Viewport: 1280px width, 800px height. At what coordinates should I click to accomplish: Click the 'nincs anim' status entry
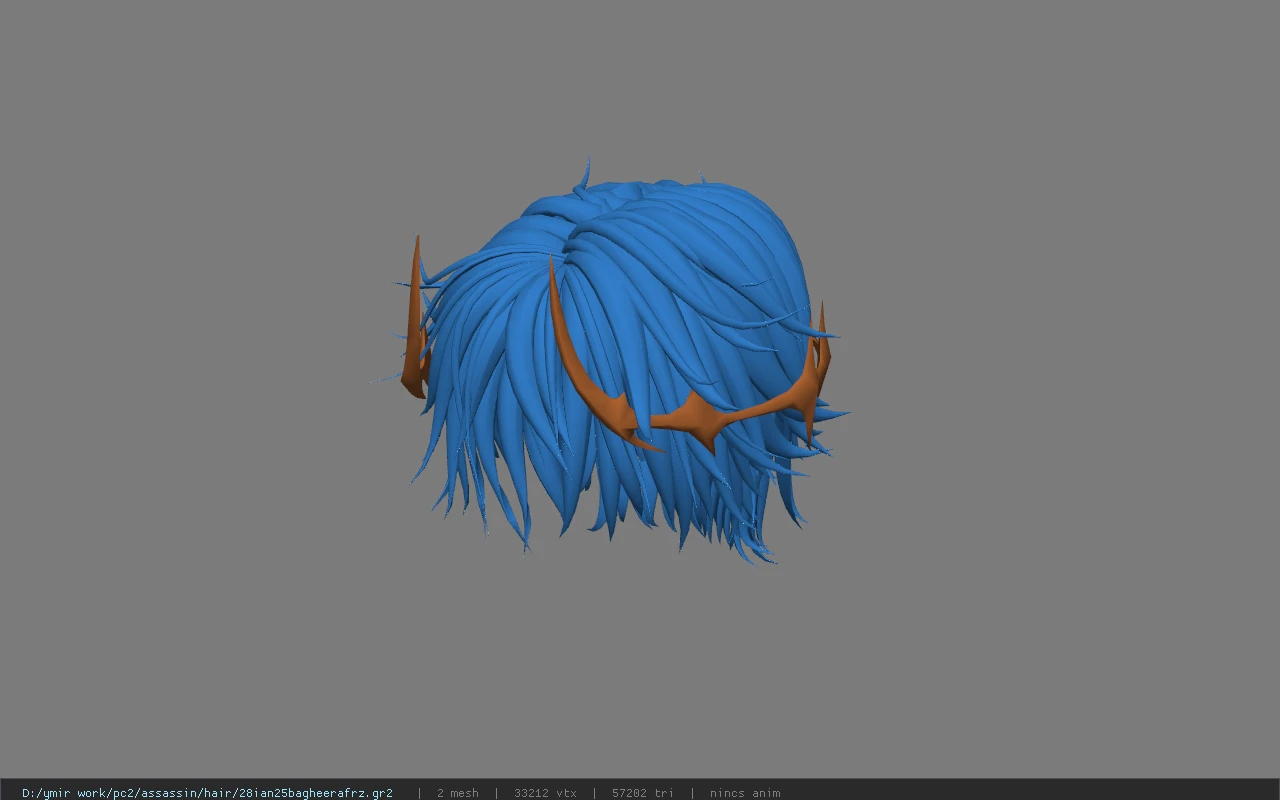[x=745, y=793]
